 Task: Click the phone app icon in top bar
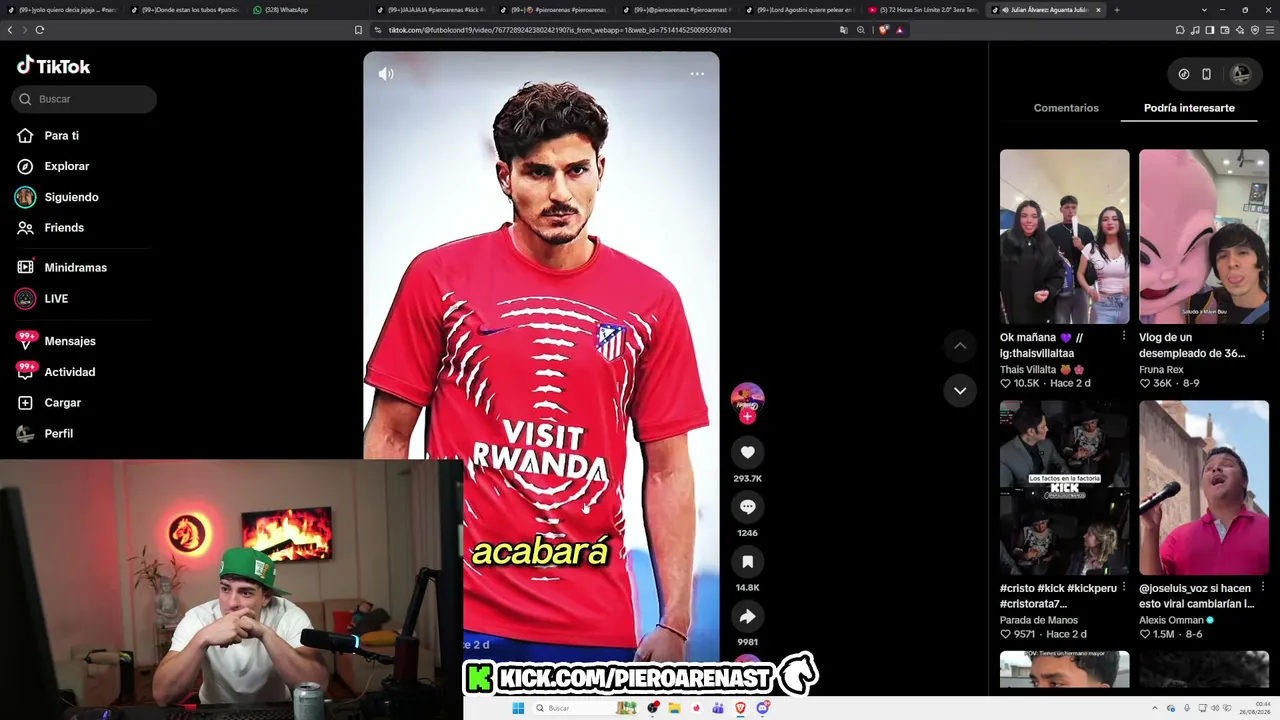[x=1207, y=74]
